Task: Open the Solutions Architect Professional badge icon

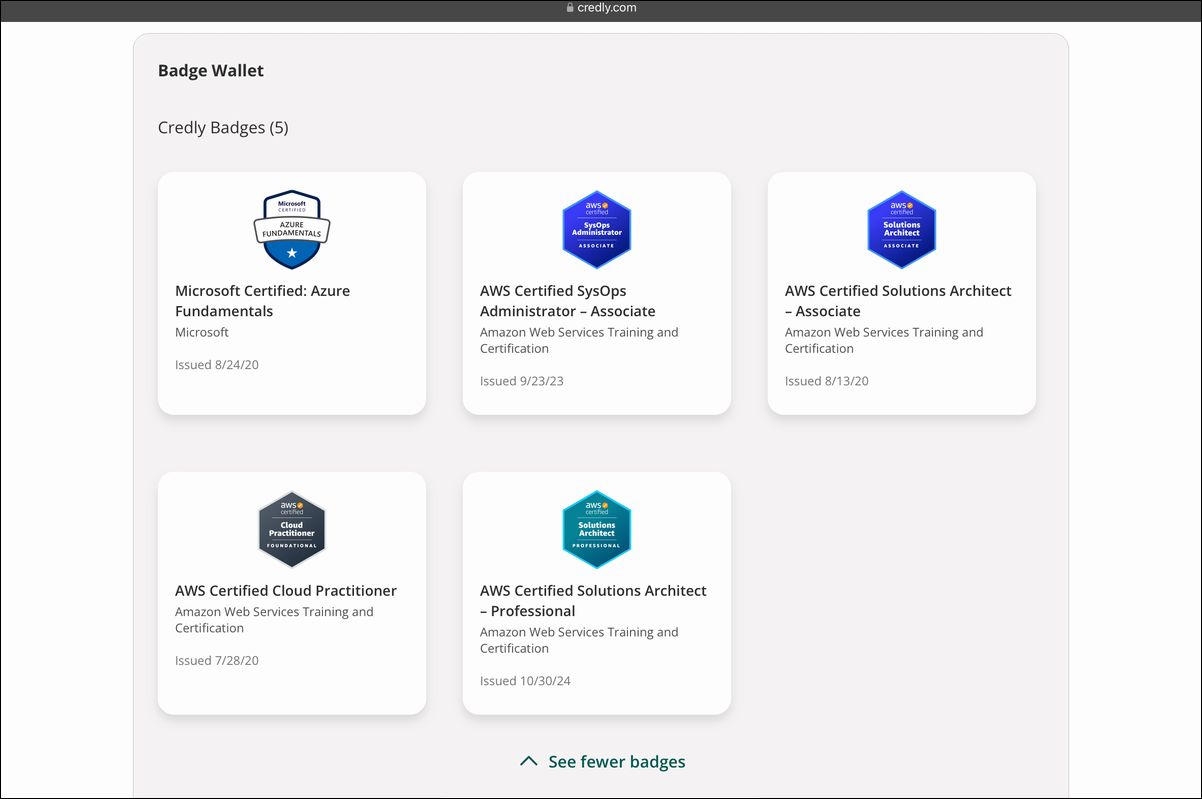Action: click(x=596, y=530)
